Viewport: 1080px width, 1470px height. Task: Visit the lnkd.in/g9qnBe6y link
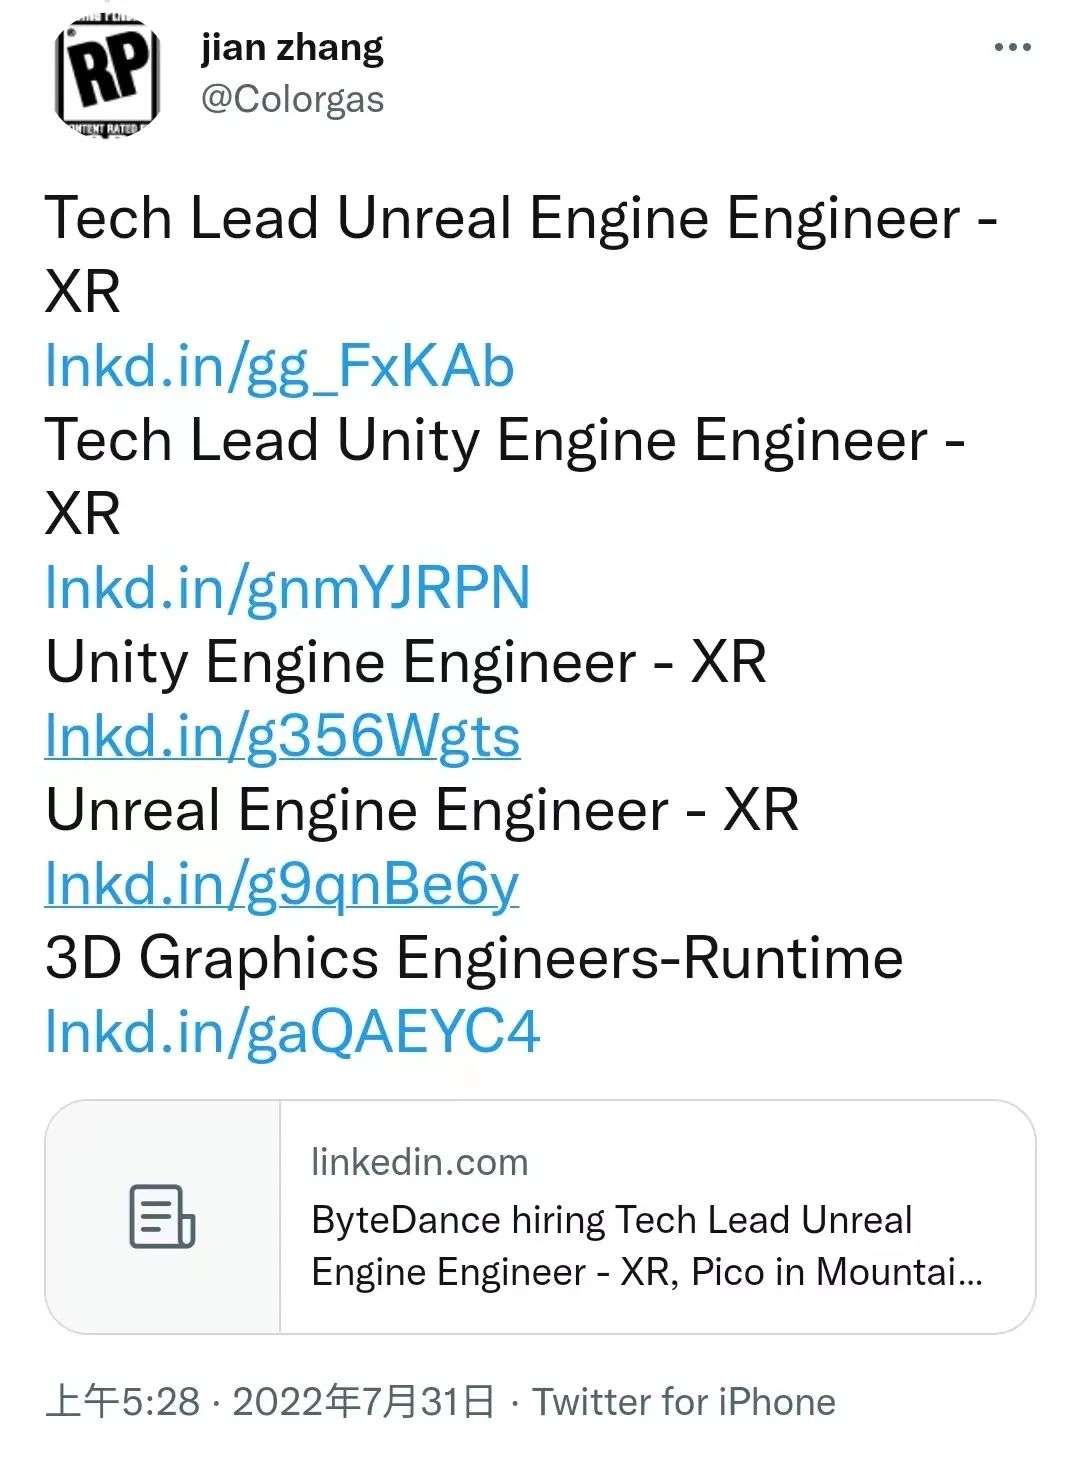[x=281, y=885]
